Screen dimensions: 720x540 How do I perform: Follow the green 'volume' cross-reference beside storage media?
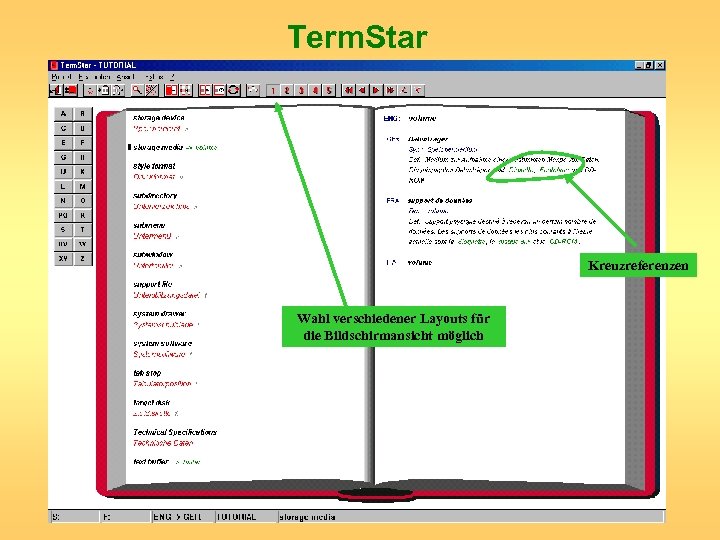(206, 147)
